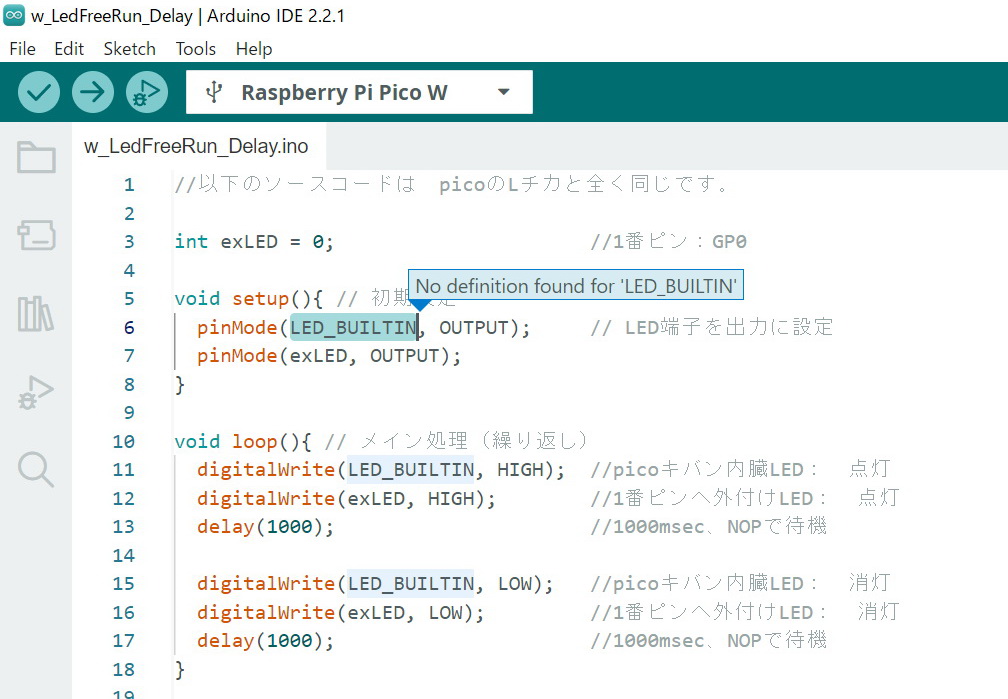Open the Library Manager books icon

point(36,314)
